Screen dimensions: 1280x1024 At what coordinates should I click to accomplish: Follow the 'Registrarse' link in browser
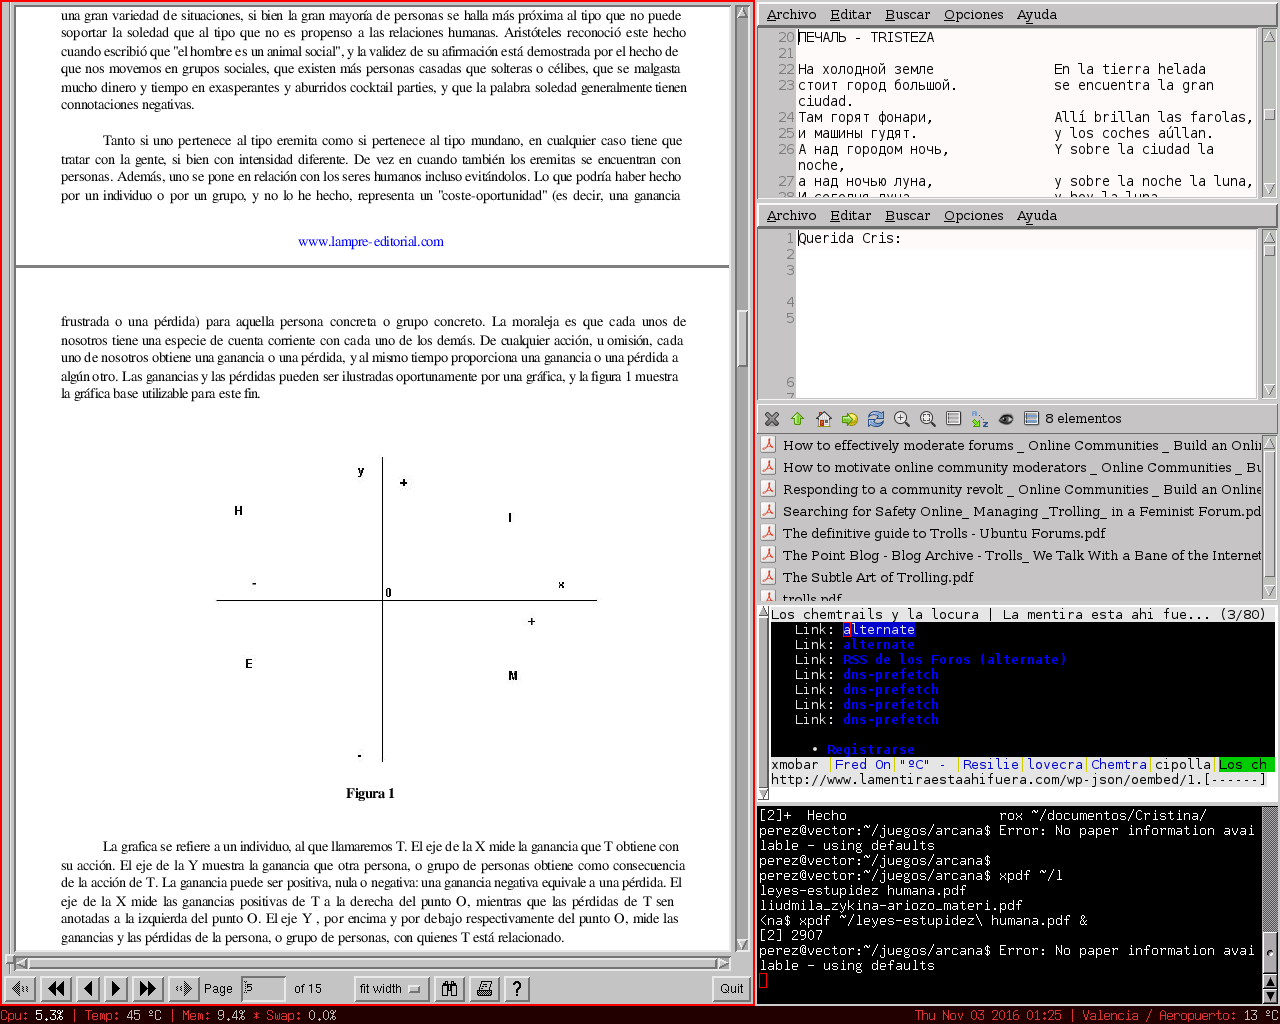tap(870, 750)
